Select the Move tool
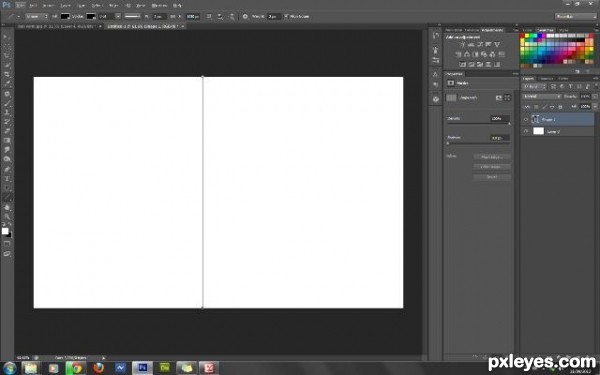Image resolution: width=600 pixels, height=375 pixels. [x=7, y=37]
